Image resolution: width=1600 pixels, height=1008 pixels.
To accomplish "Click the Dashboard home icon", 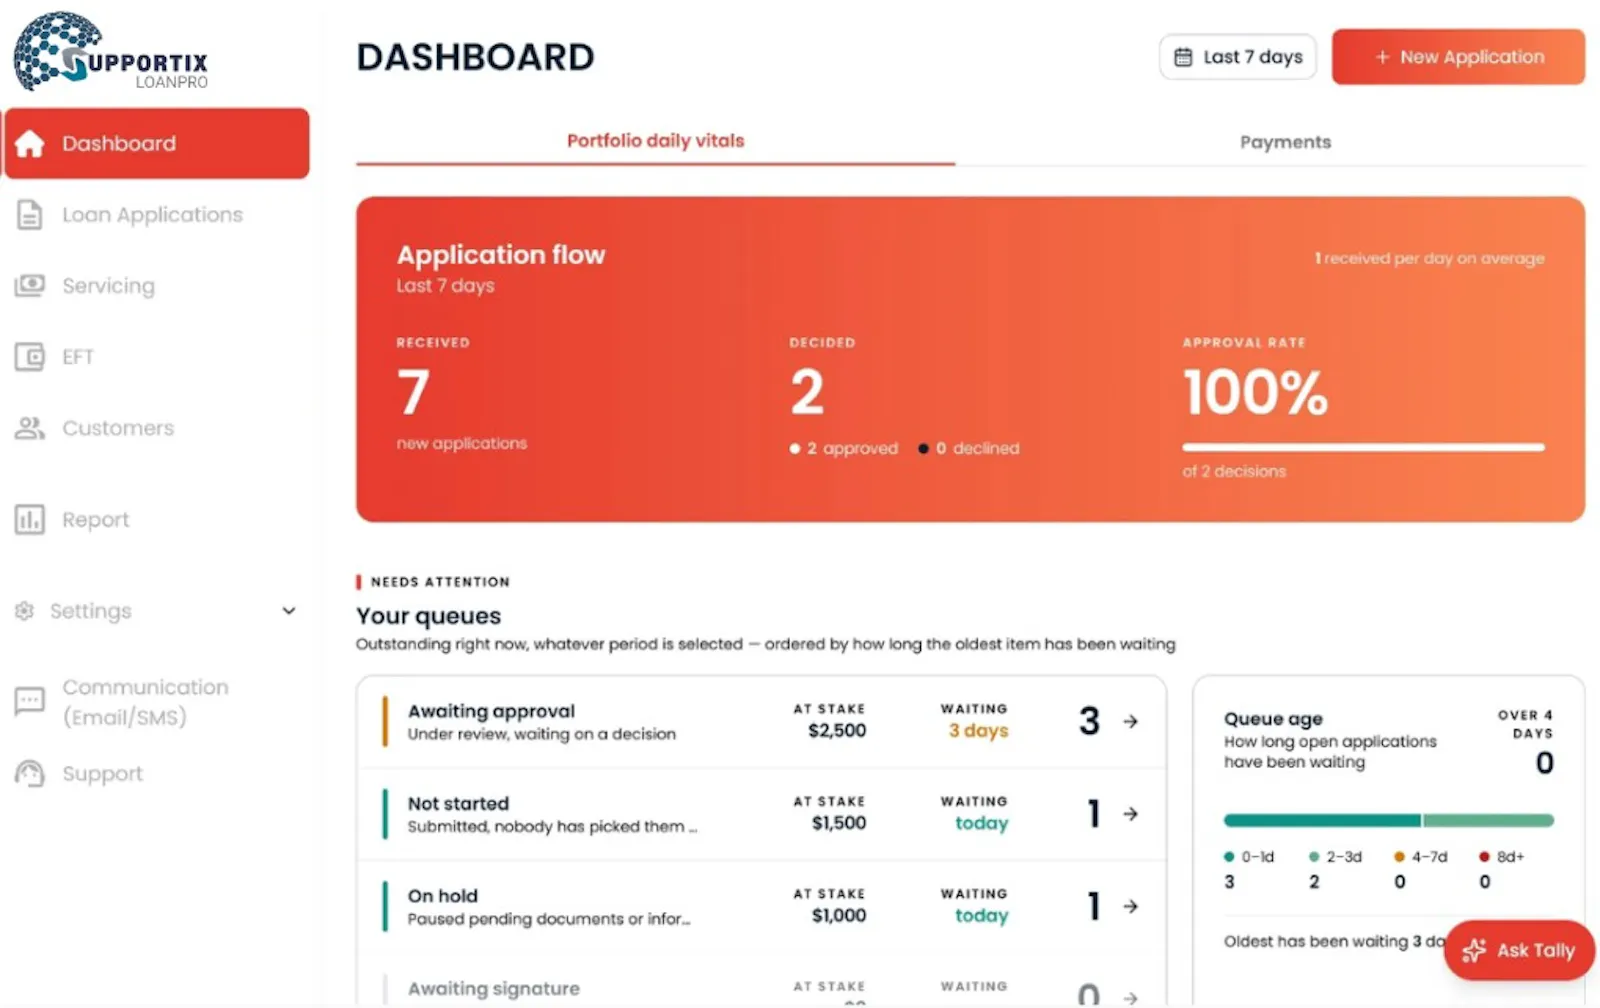I will coord(30,144).
